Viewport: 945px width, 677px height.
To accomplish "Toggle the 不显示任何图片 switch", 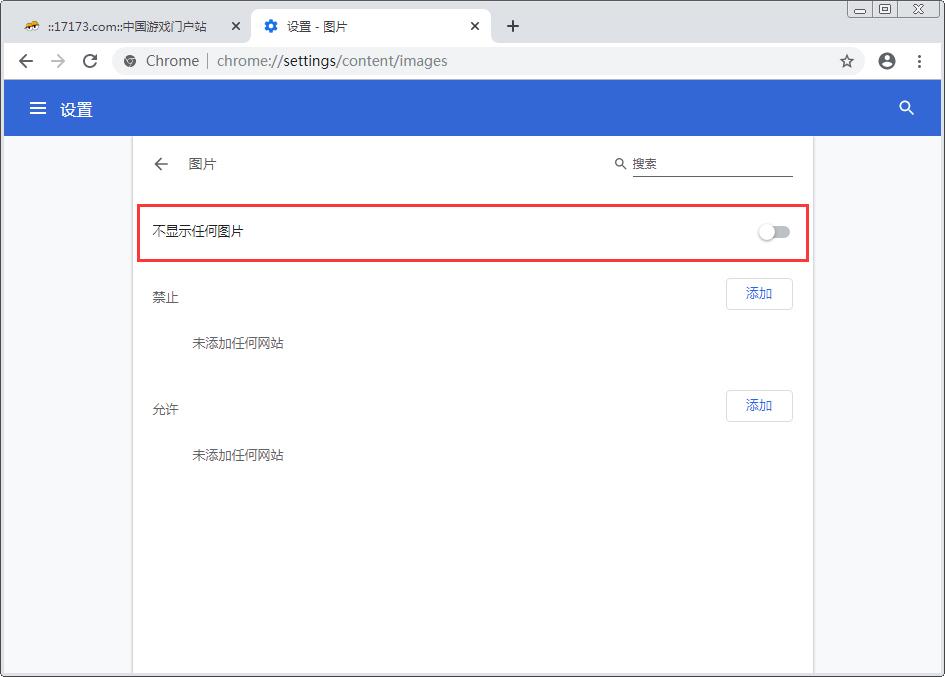I will (774, 232).
